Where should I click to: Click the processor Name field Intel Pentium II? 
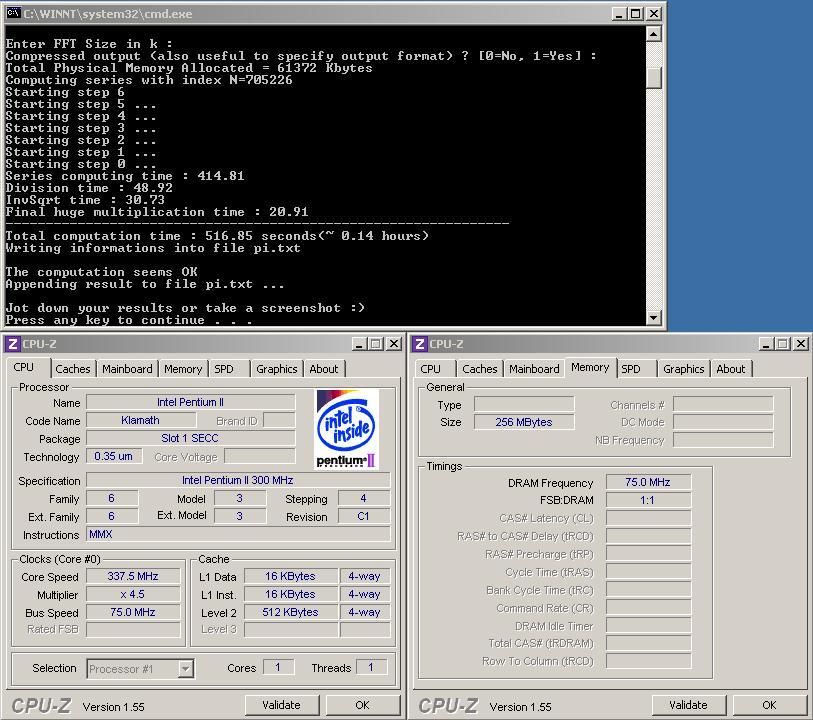tap(190, 402)
